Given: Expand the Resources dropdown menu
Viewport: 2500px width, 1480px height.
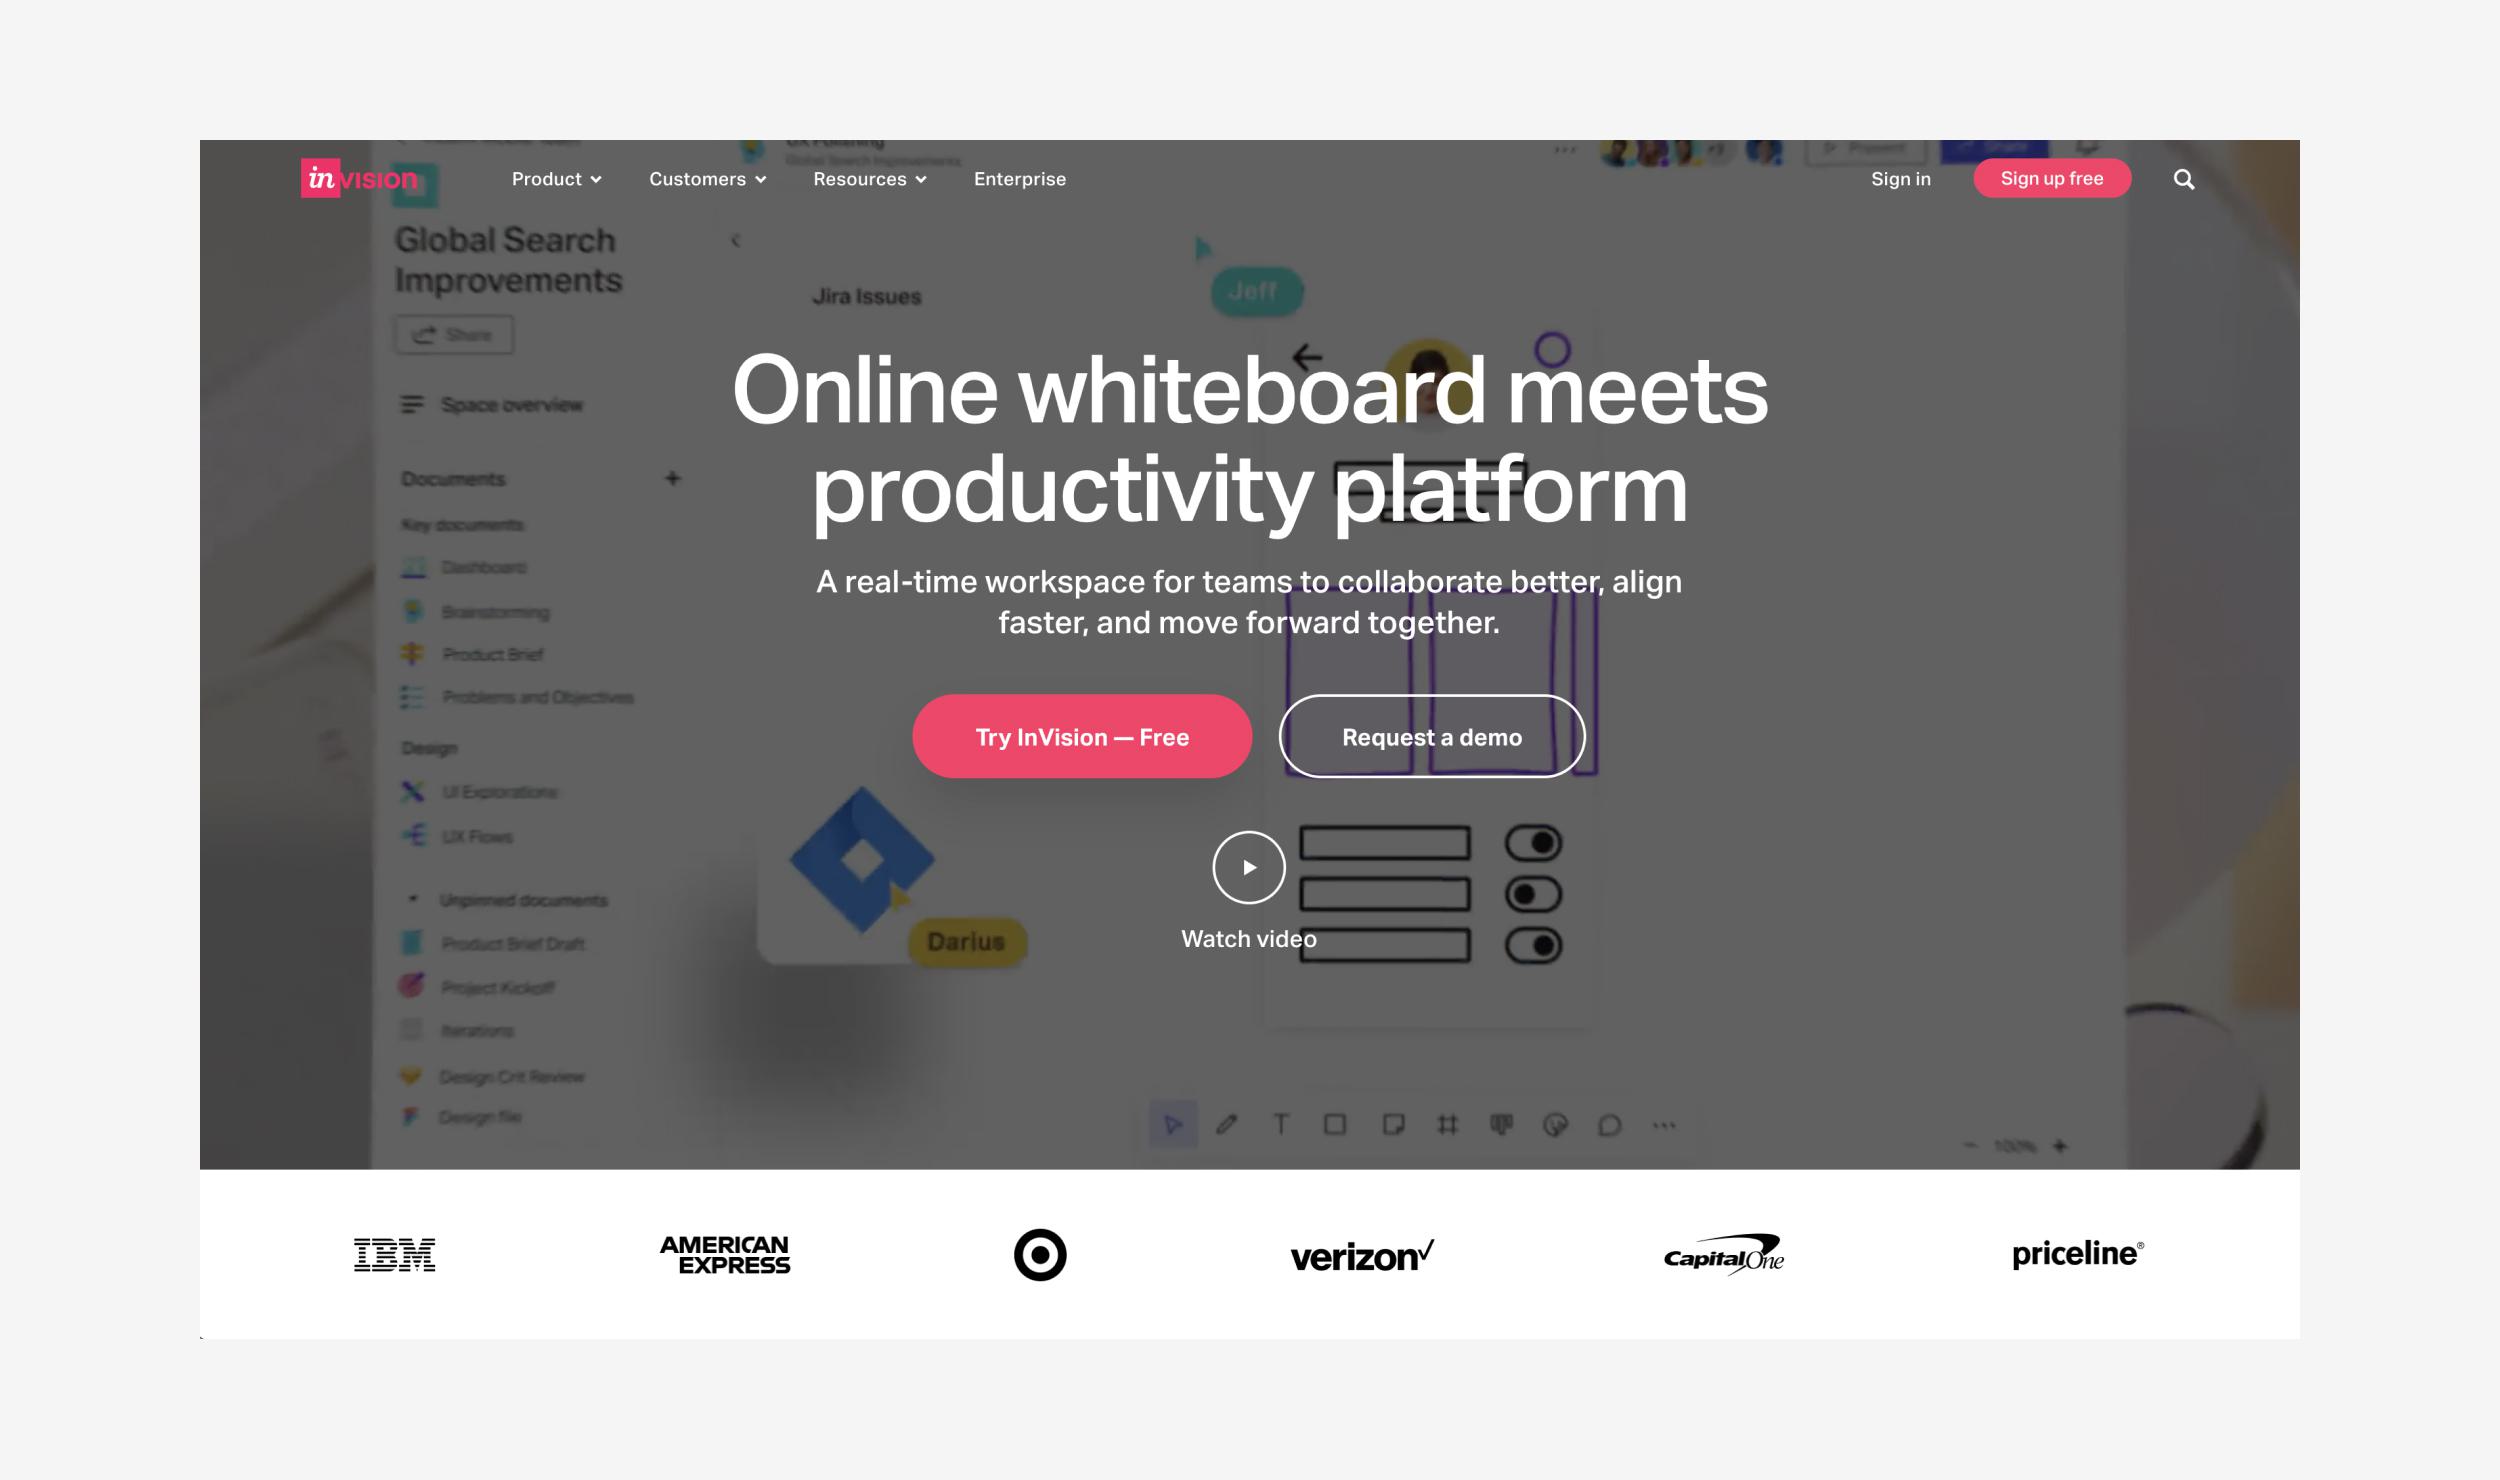Looking at the screenshot, I should pos(870,178).
